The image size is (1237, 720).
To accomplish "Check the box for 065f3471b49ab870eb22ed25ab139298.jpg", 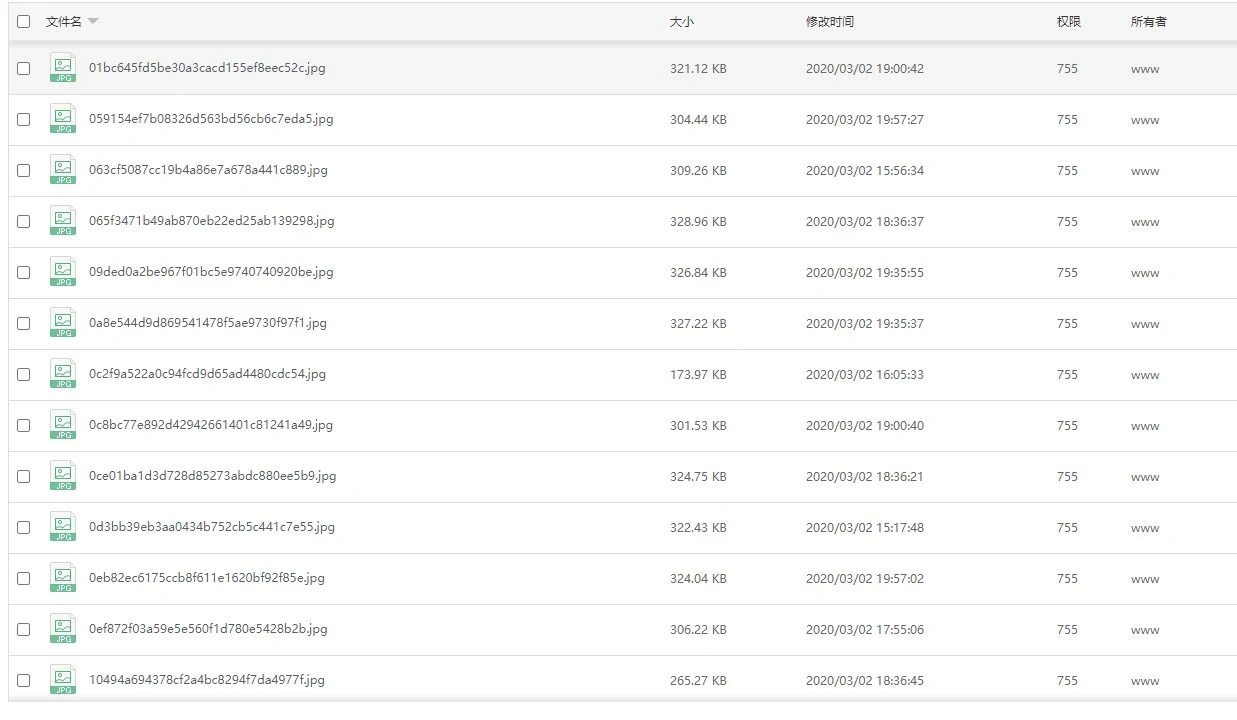I will [x=24, y=222].
